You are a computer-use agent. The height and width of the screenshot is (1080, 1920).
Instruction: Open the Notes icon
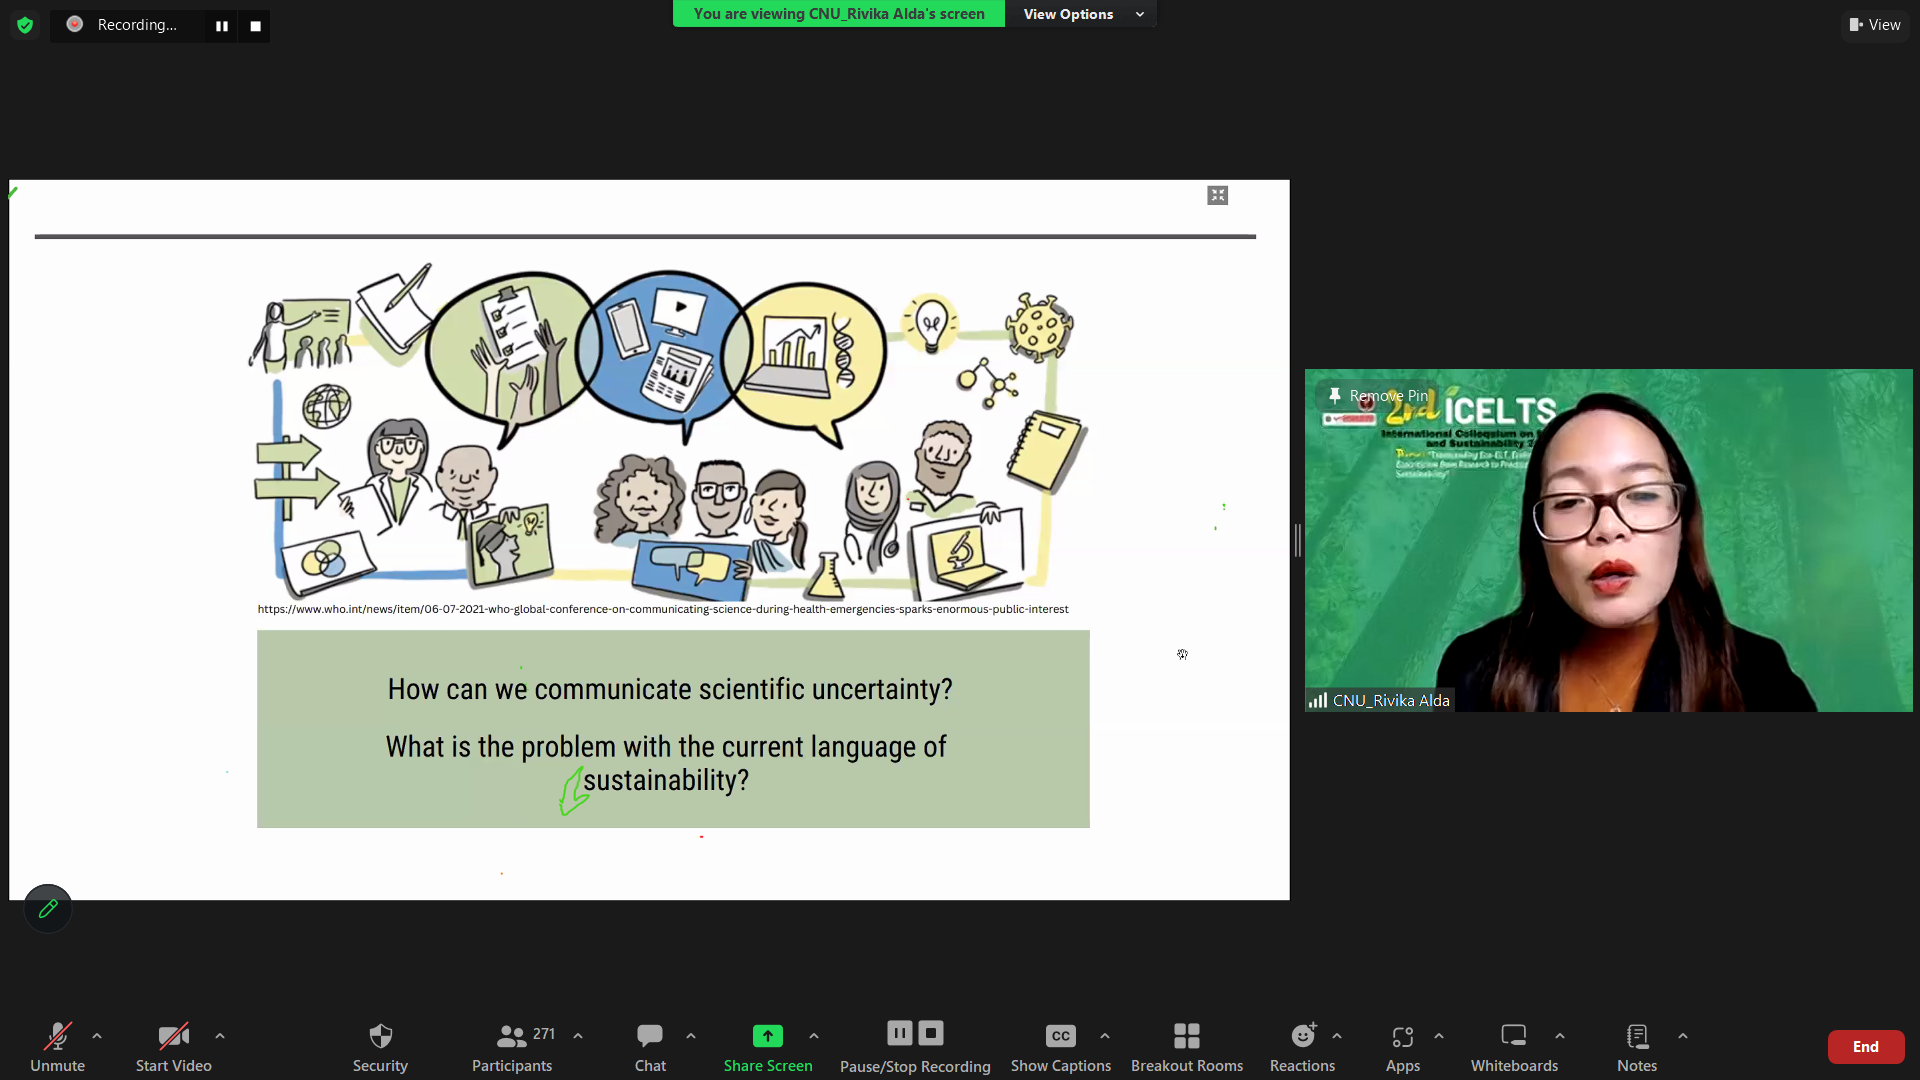1637,1035
